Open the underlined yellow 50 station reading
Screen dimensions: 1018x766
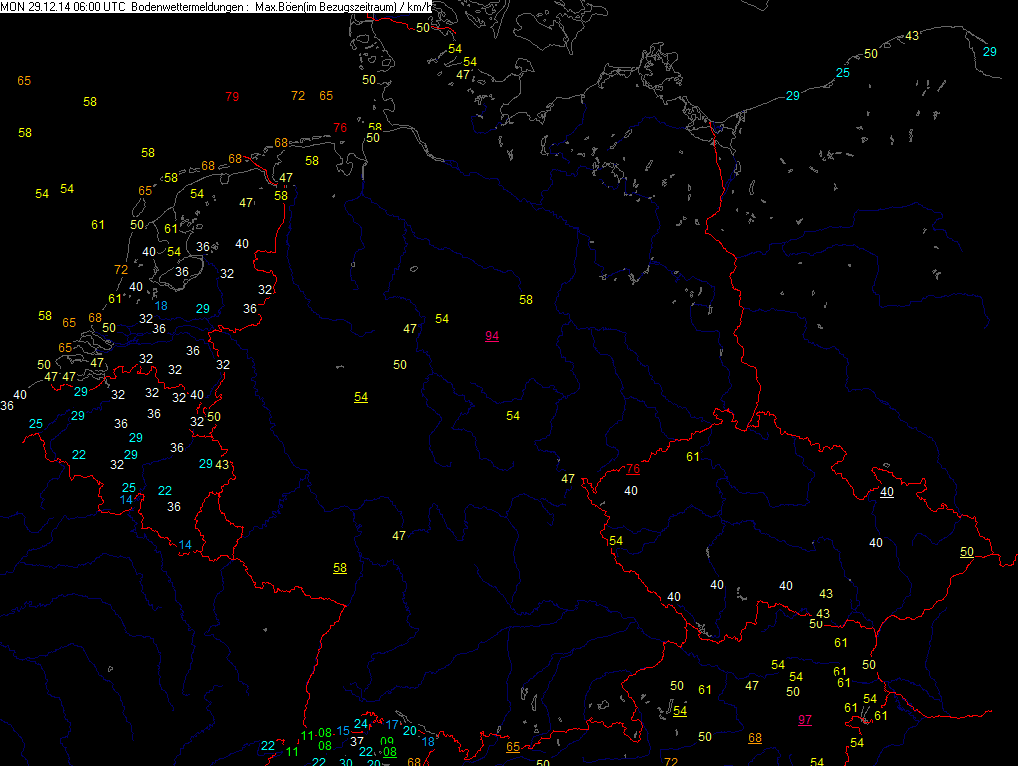coord(966,552)
